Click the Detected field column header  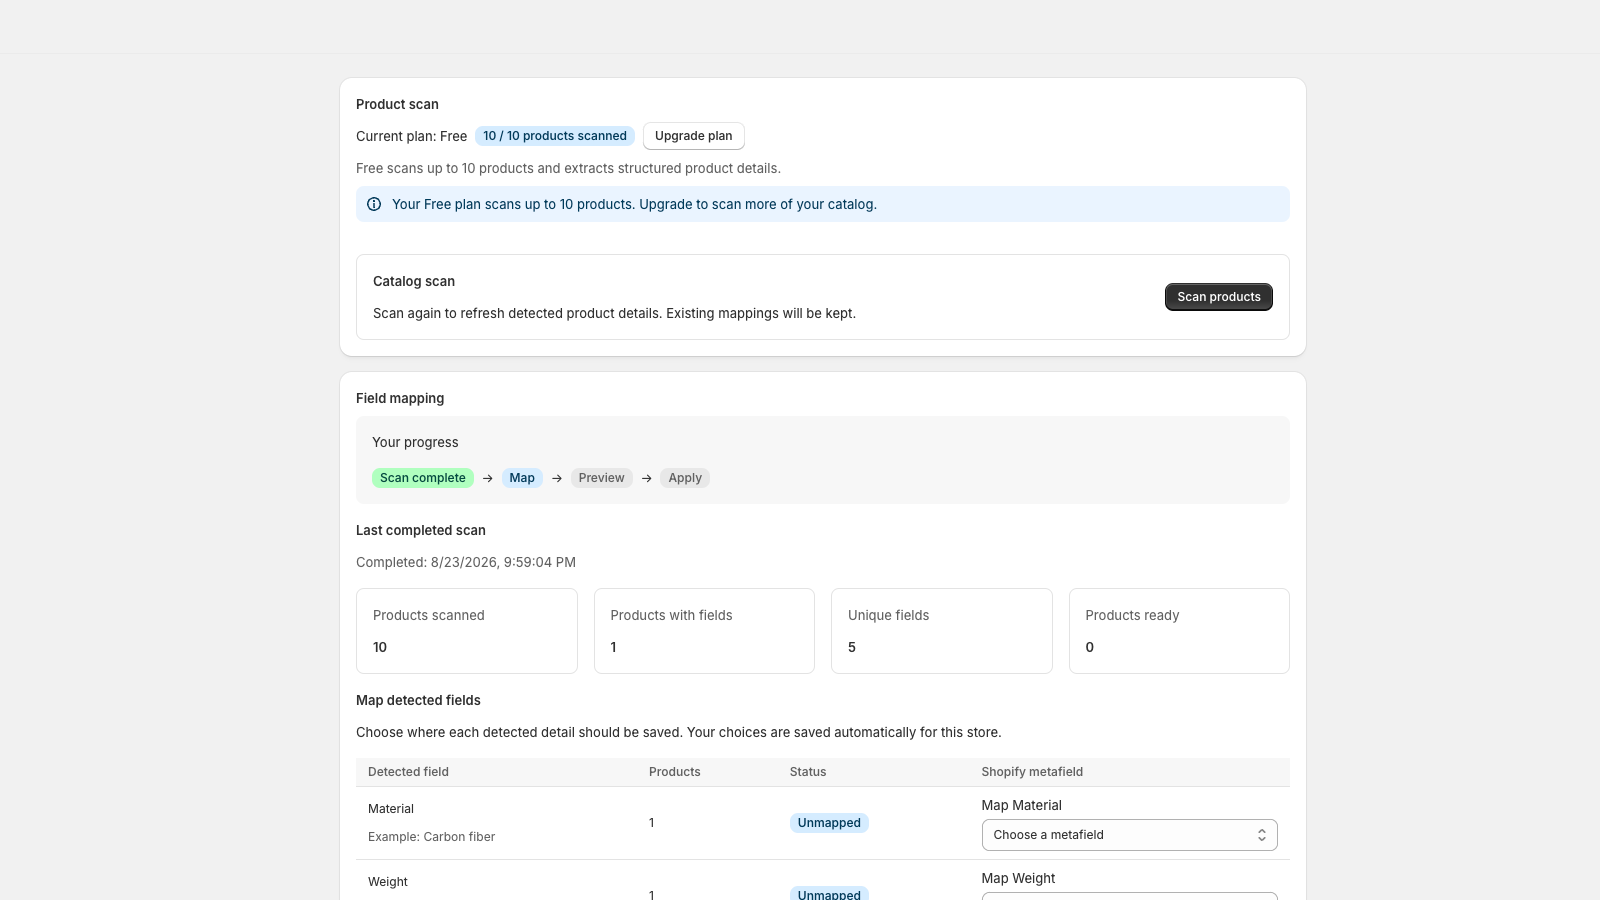point(408,772)
